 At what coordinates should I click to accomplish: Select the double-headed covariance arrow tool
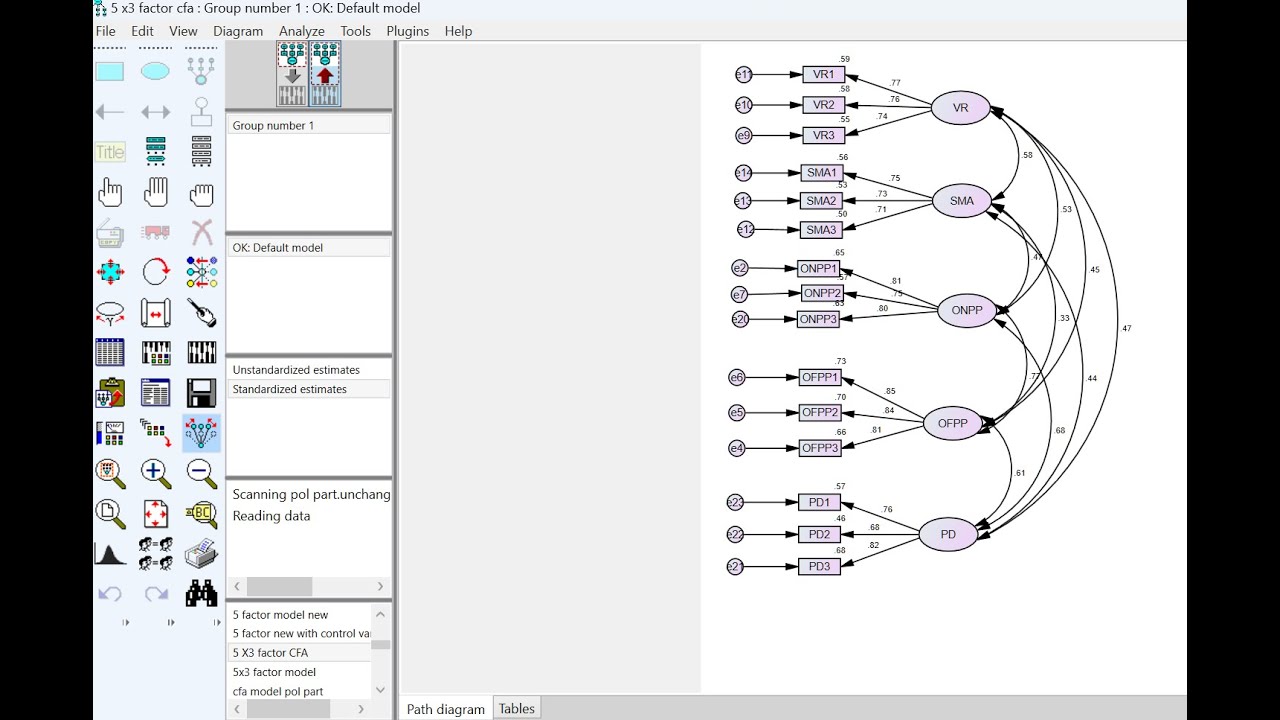point(155,112)
